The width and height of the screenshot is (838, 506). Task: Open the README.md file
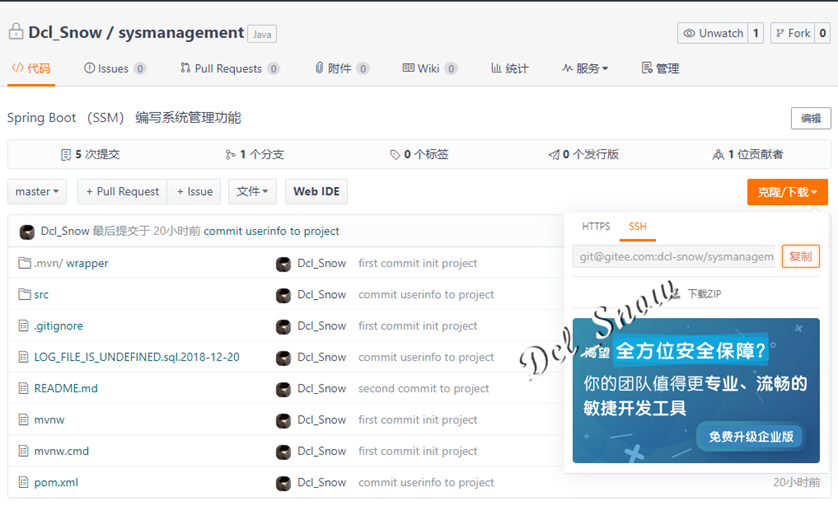click(66, 388)
